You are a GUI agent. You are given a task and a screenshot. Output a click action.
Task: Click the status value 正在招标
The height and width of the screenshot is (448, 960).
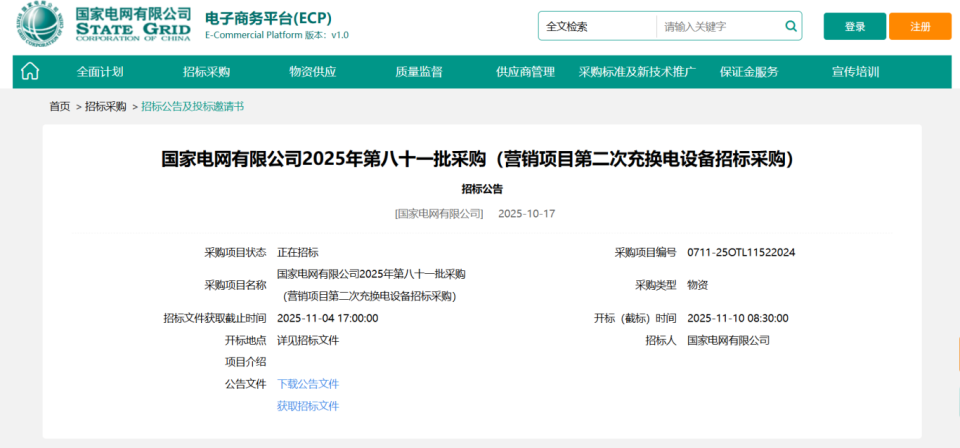(x=298, y=252)
